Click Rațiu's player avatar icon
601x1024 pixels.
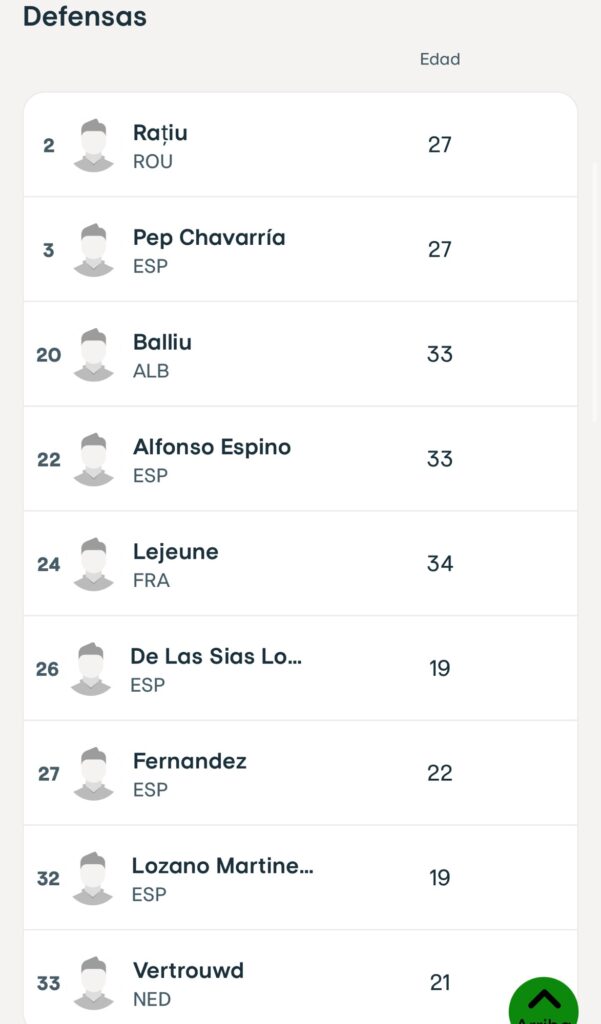point(93,146)
